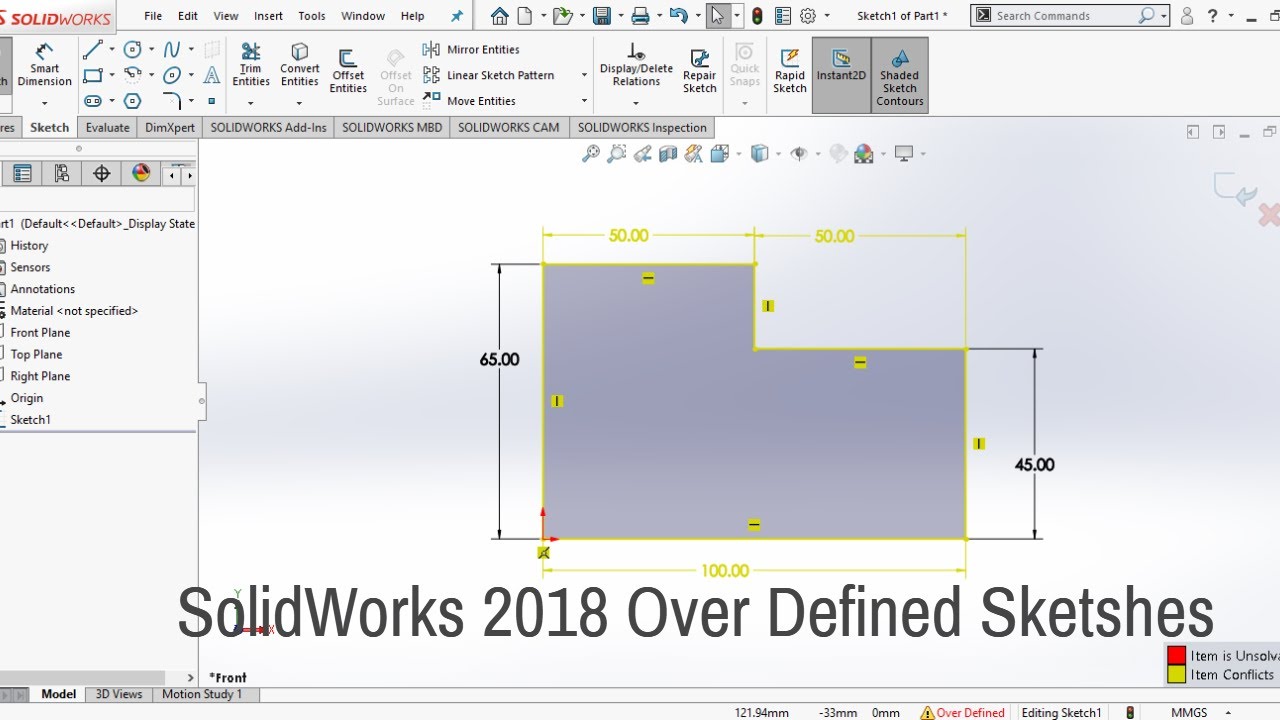Open the Home welcome icon
The image size is (1280, 720).
[500, 16]
